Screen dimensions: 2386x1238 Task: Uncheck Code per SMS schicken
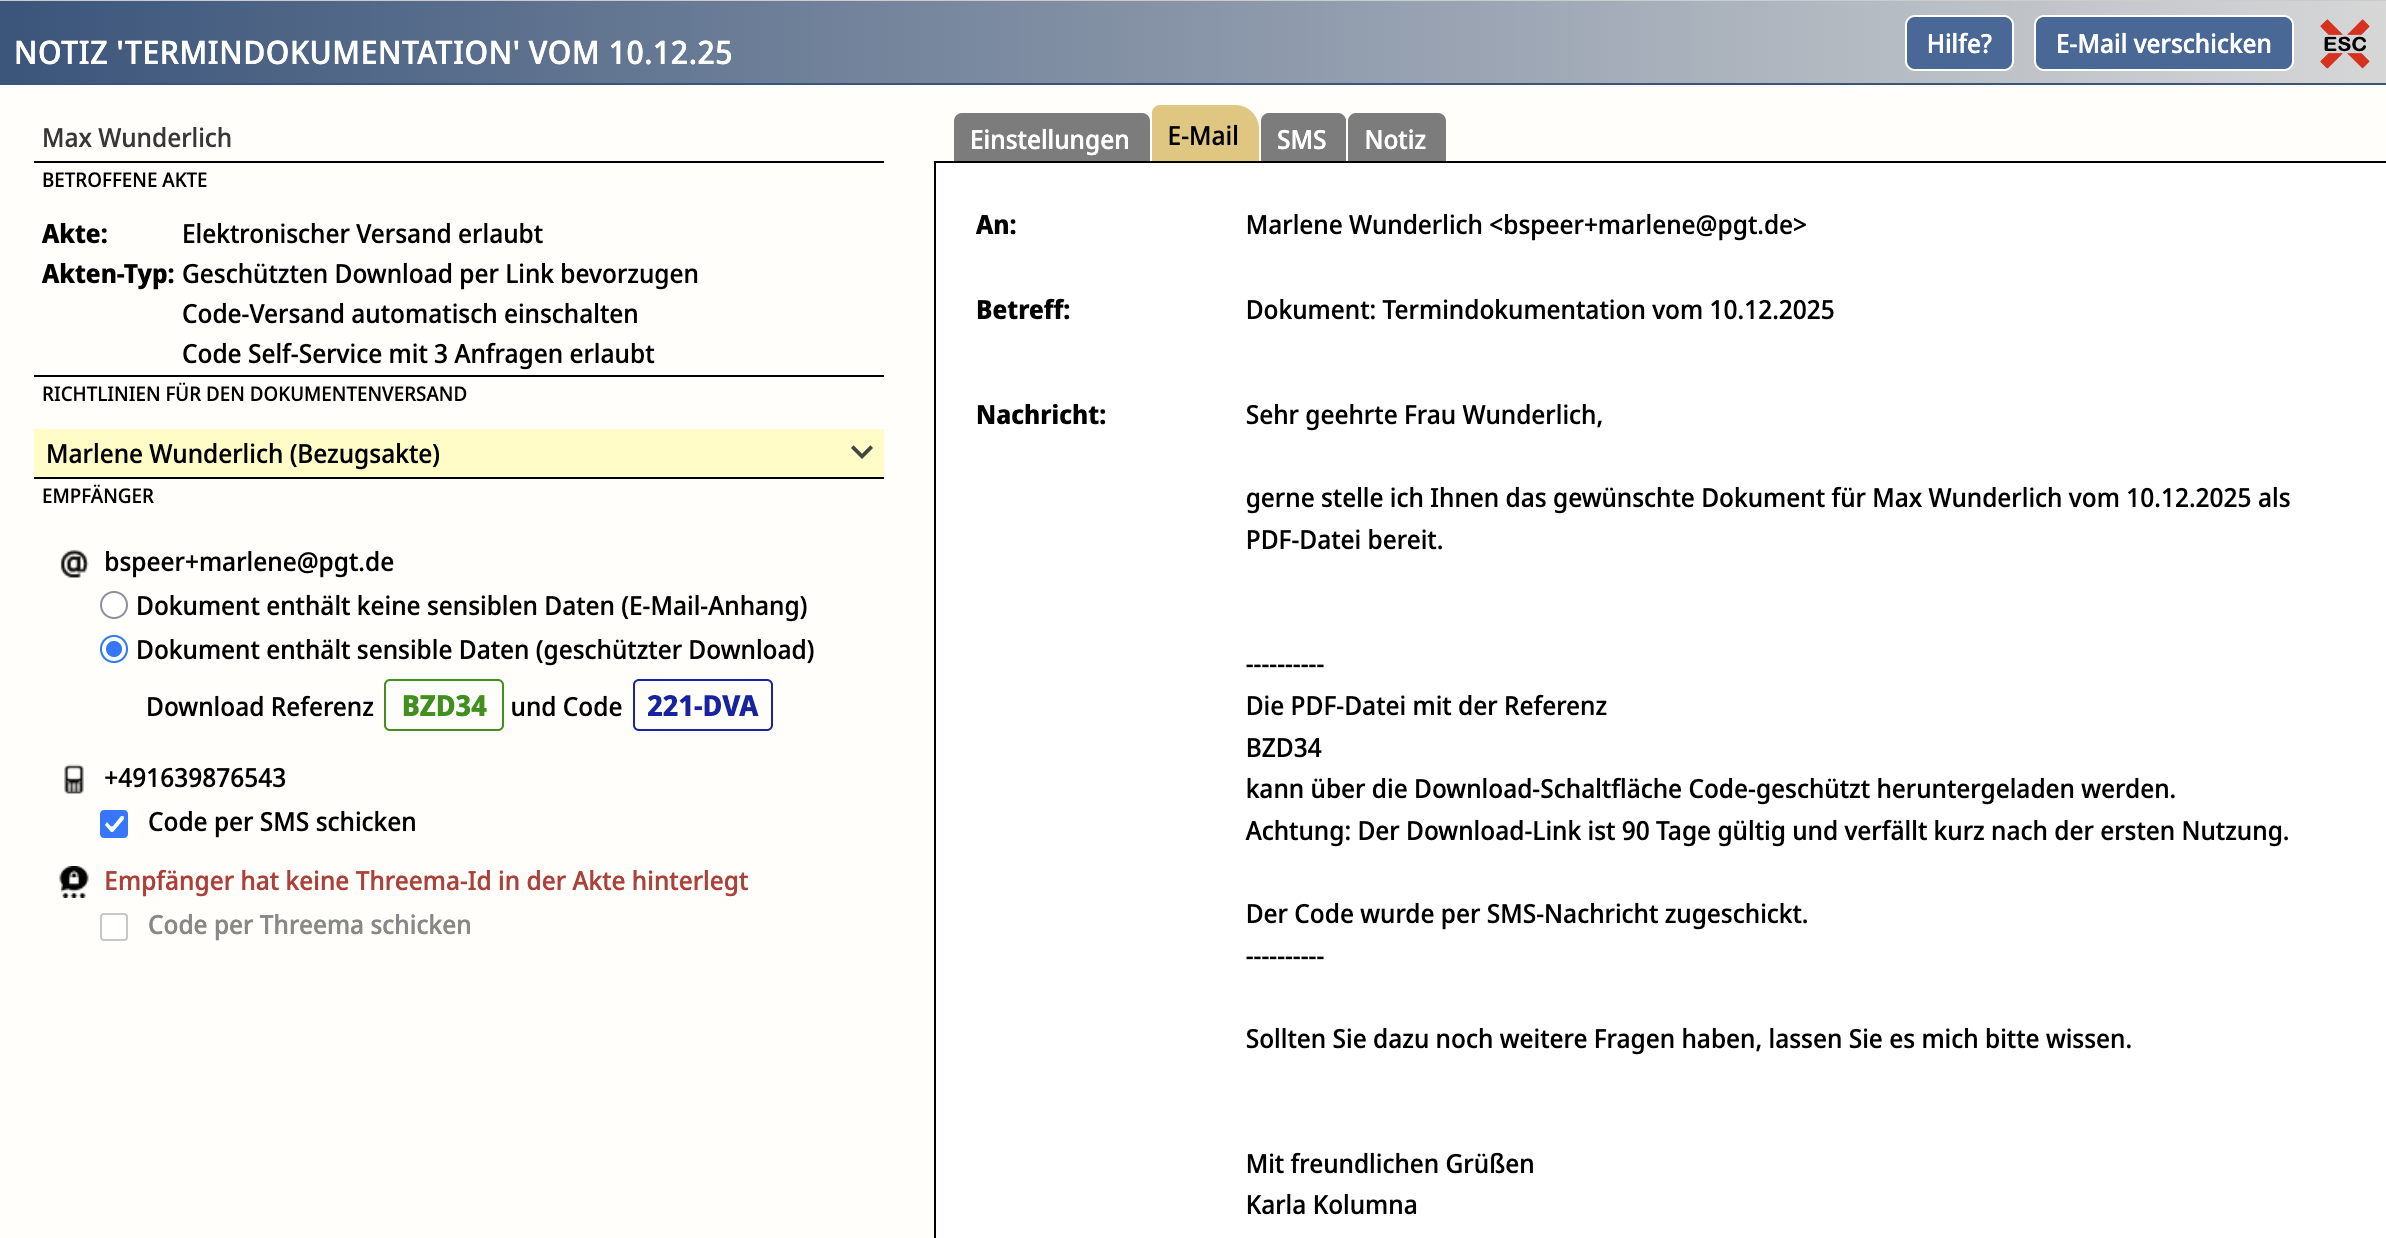point(114,823)
